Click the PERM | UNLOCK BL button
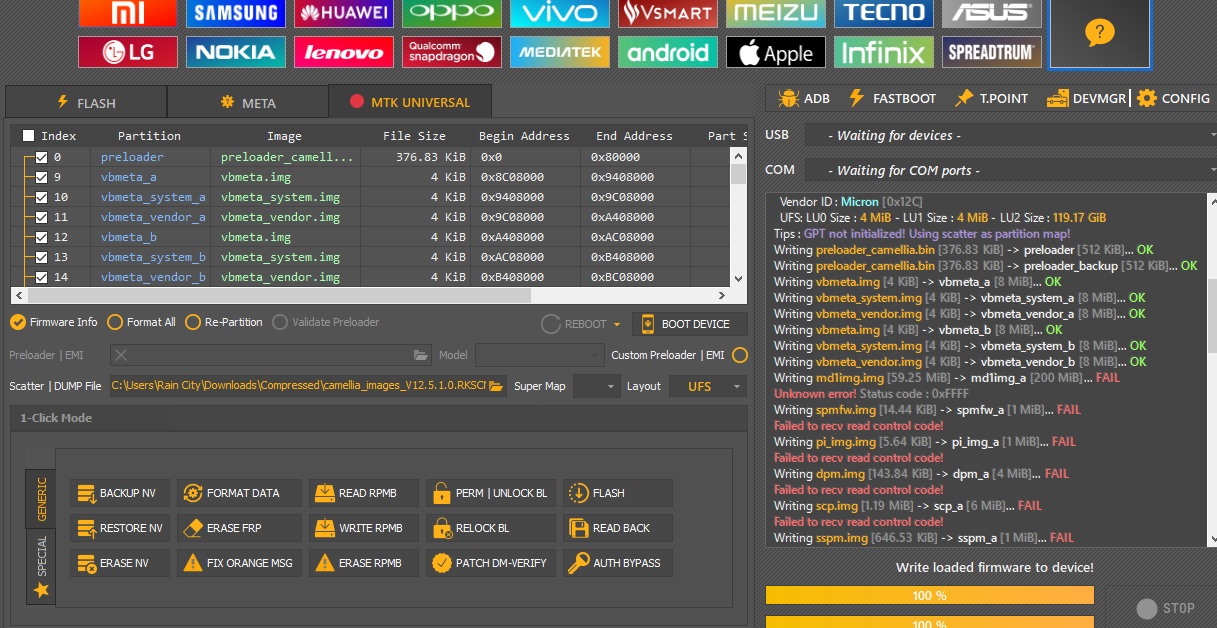The image size is (1217, 628). [491, 493]
